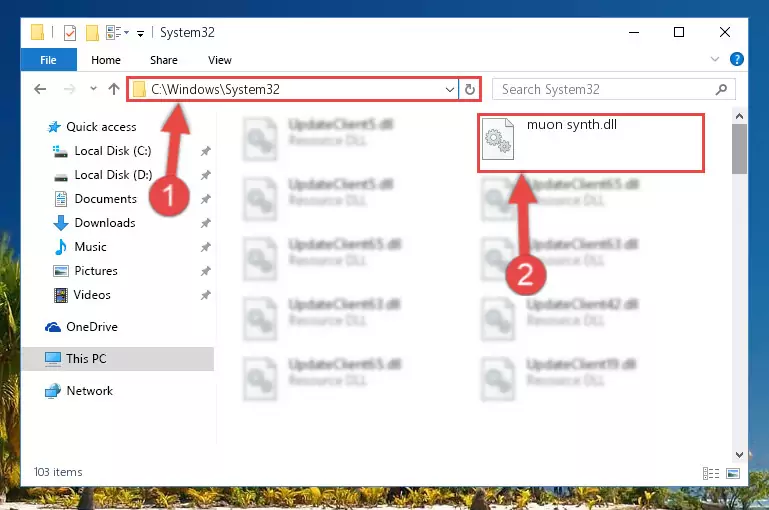Open the Customize Quick Access Toolbar arrow

(140, 34)
